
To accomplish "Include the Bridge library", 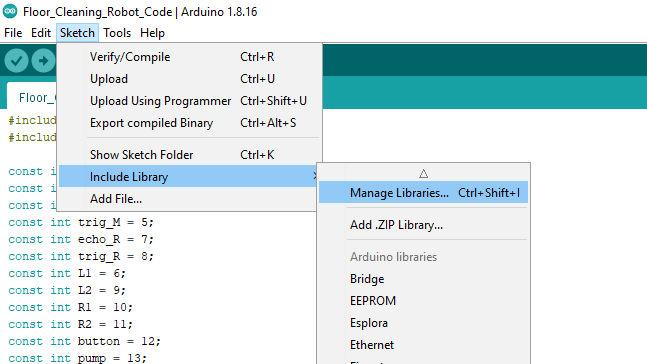I will pos(423,279).
